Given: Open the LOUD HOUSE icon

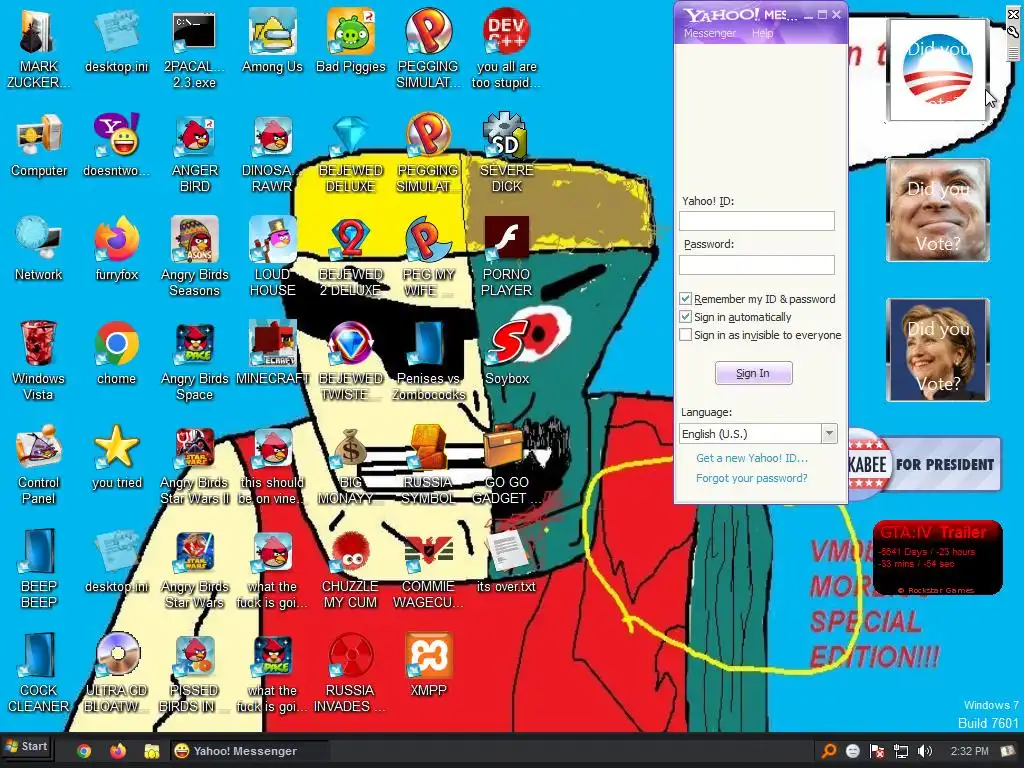Looking at the screenshot, I should coord(272,256).
